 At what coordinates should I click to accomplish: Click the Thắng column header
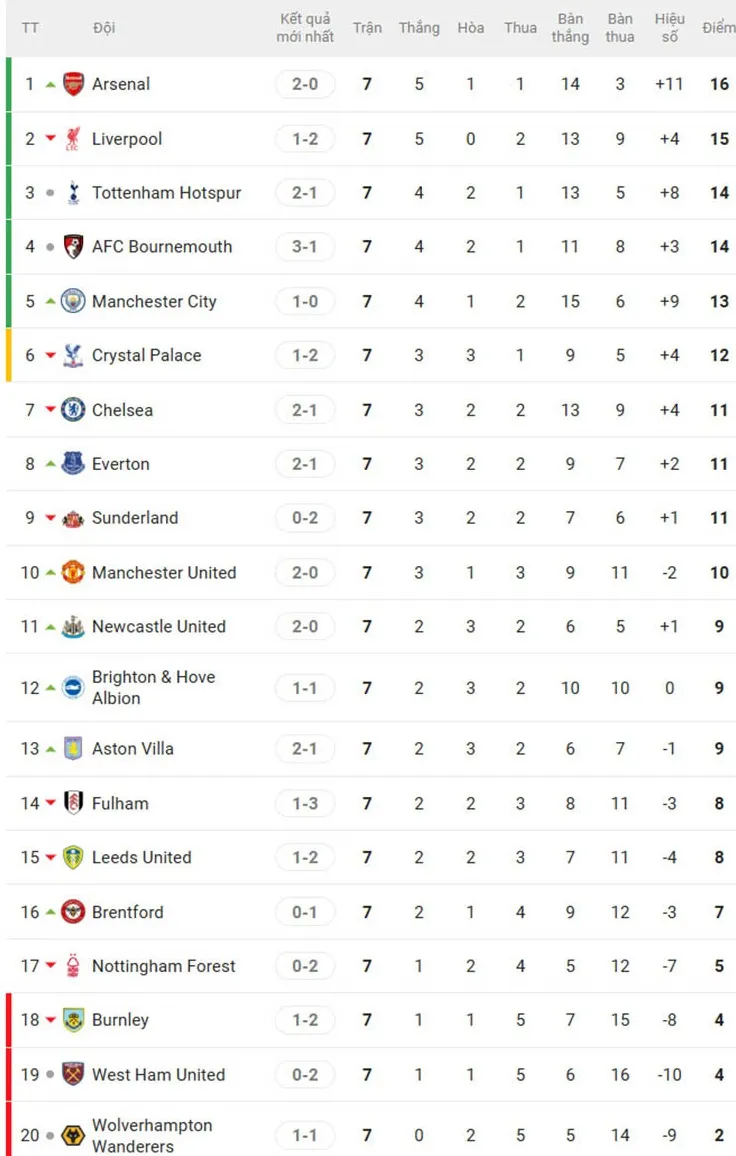(419, 28)
